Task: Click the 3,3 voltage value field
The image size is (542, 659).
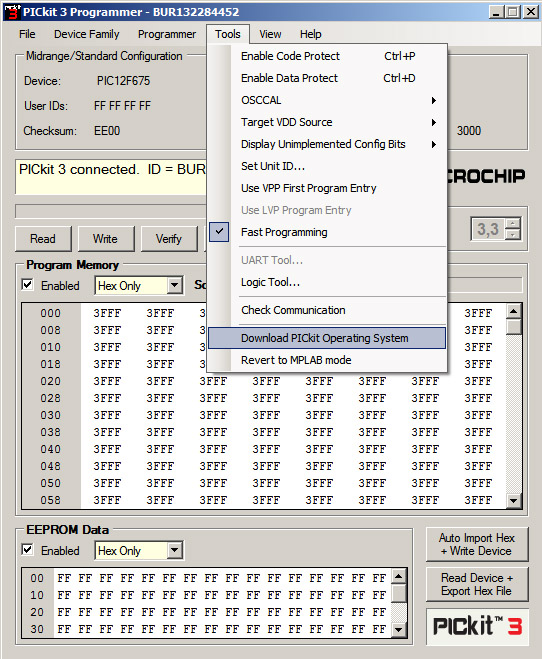Action: (488, 229)
